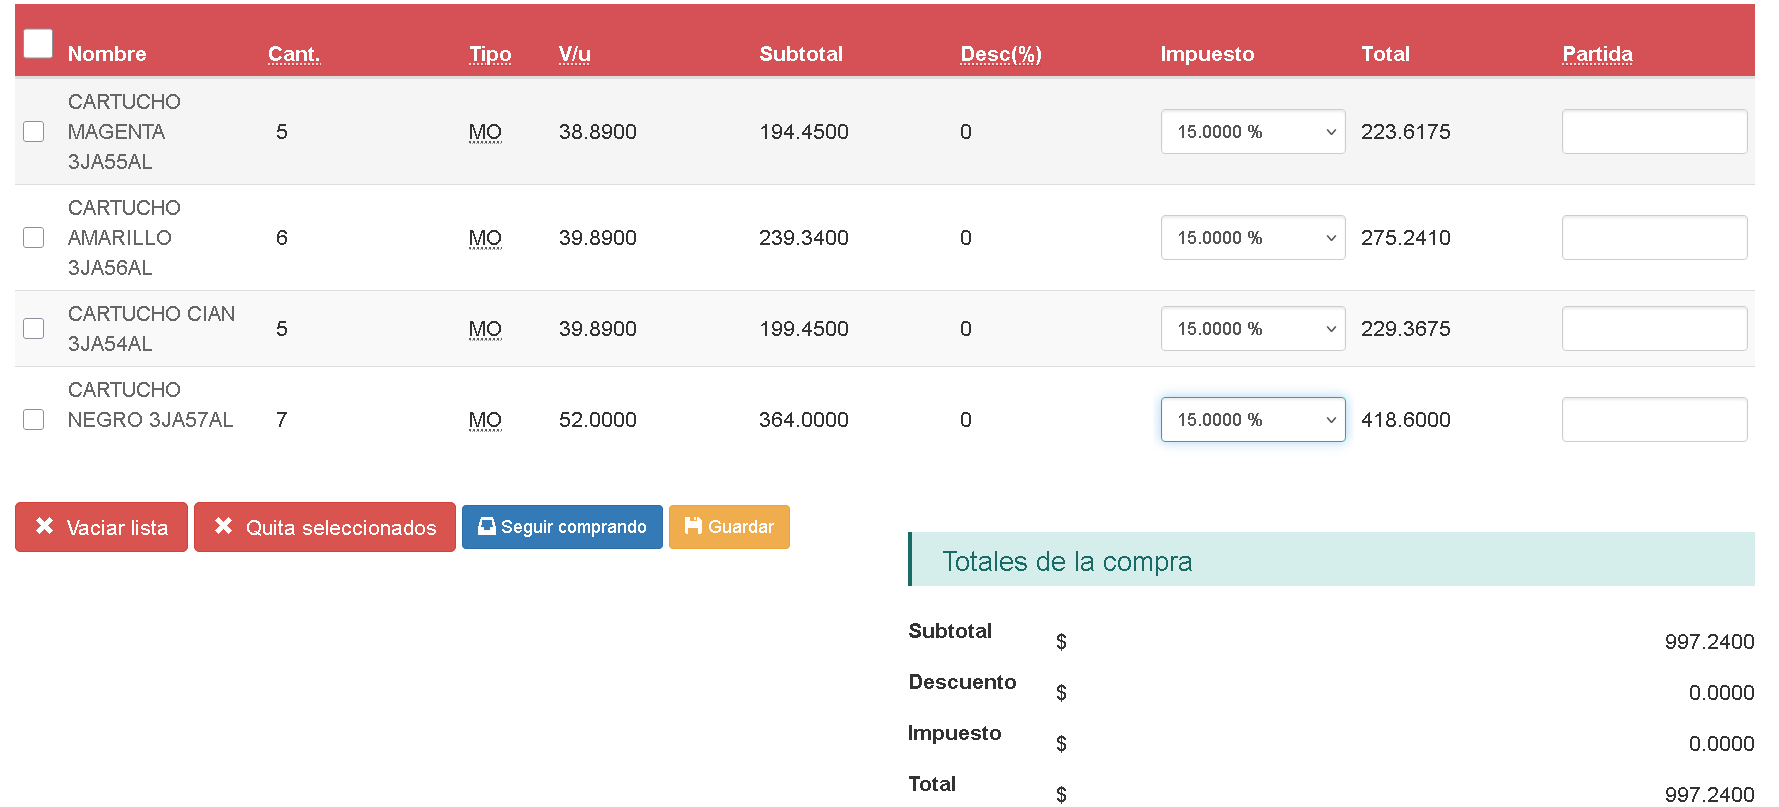Click MO type on Cartucho Magenta row
The image size is (1779, 807).
point(485,132)
